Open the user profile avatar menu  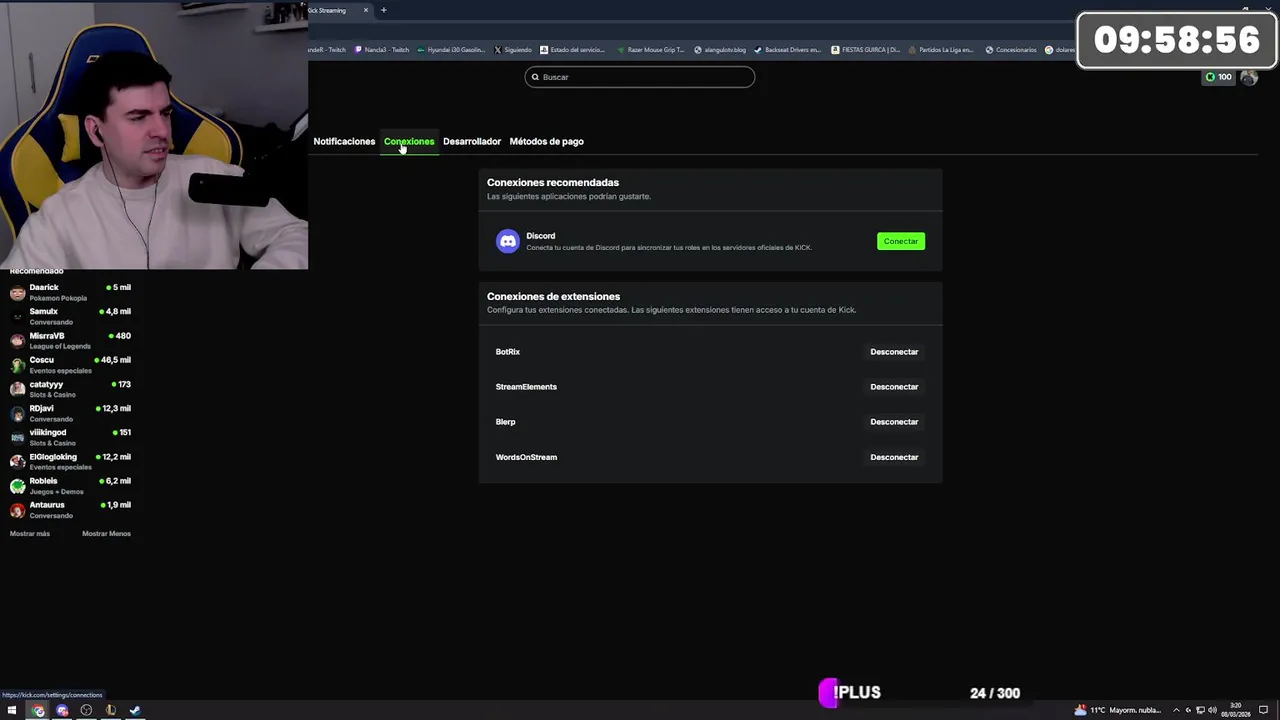click(1248, 77)
